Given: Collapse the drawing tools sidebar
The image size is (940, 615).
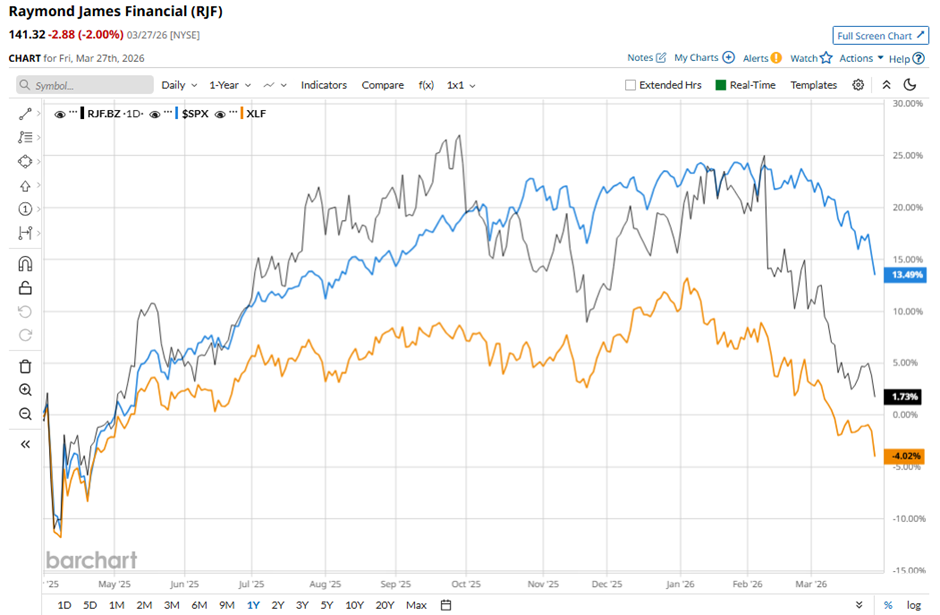Looking at the screenshot, I should point(25,444).
